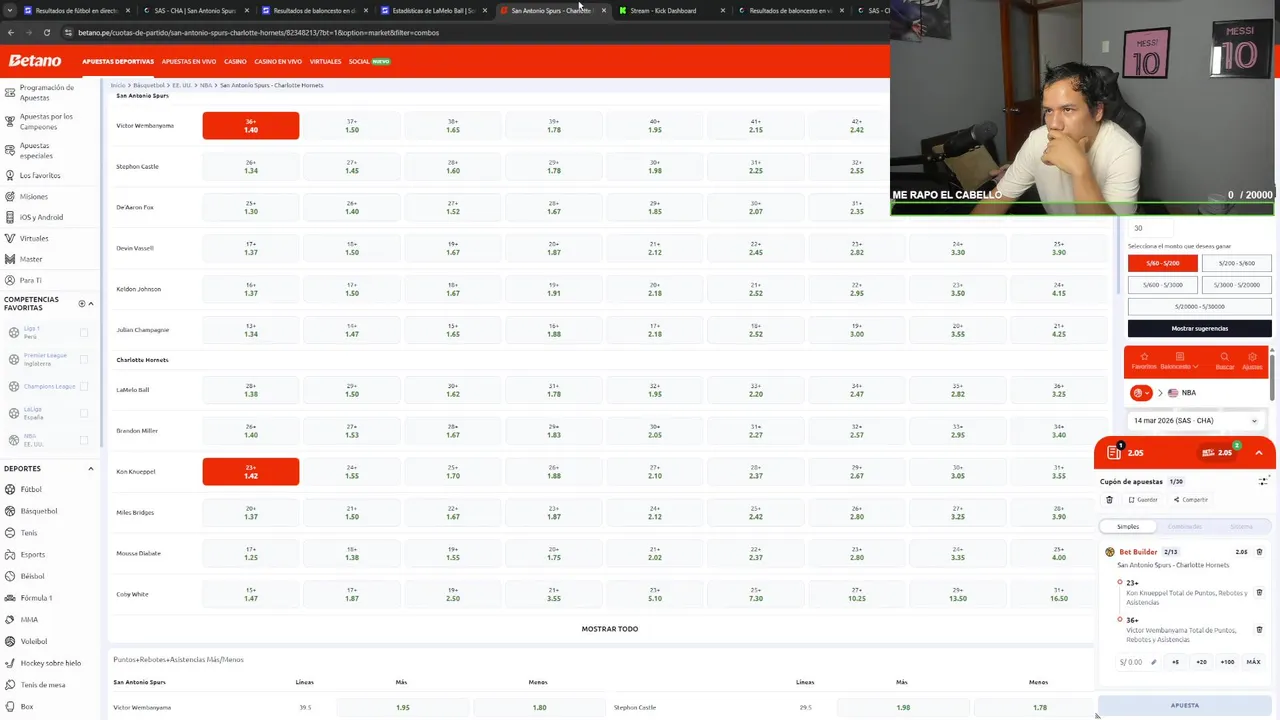This screenshot has height=720, width=1280.
Task: Open sport selector dropdown beside NBA
Action: (1141, 393)
